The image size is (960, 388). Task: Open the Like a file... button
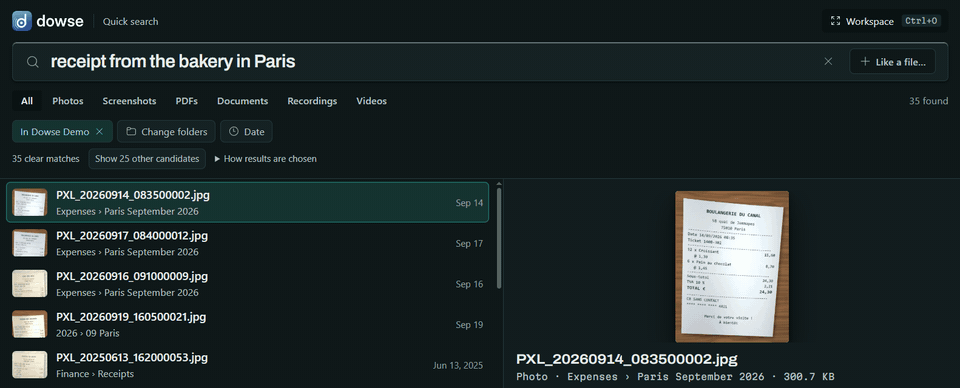point(892,61)
